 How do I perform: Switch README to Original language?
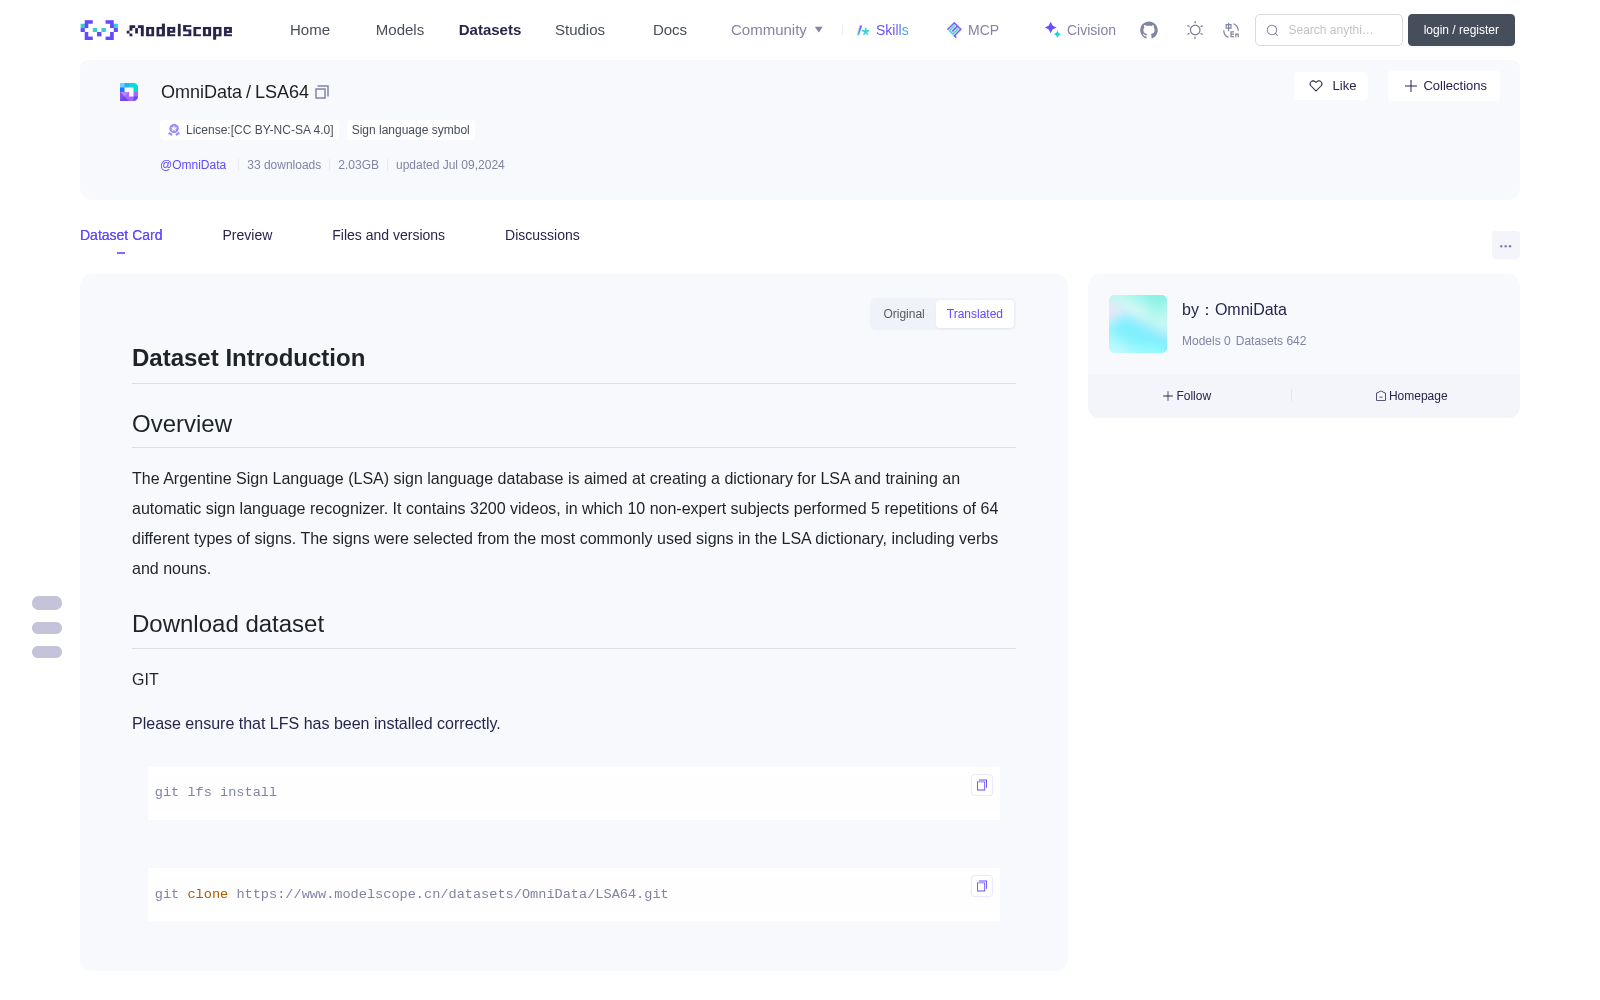tap(904, 314)
